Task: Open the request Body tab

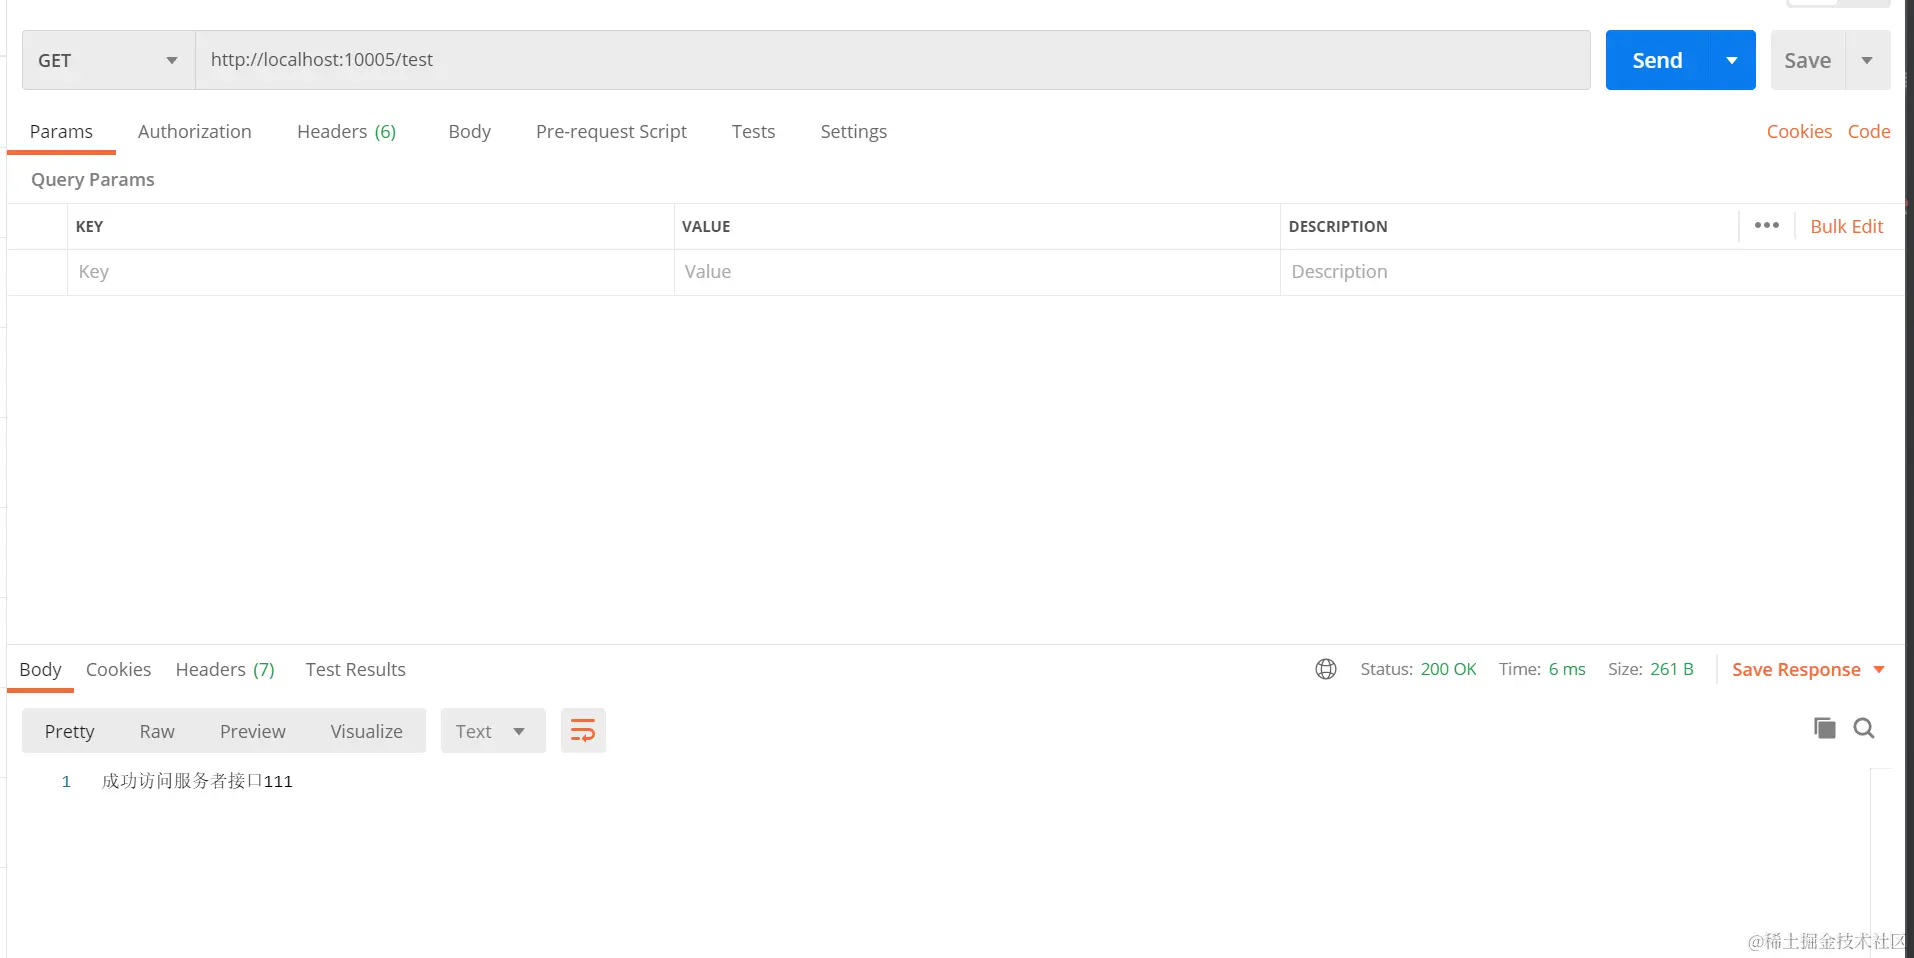Action: [469, 131]
